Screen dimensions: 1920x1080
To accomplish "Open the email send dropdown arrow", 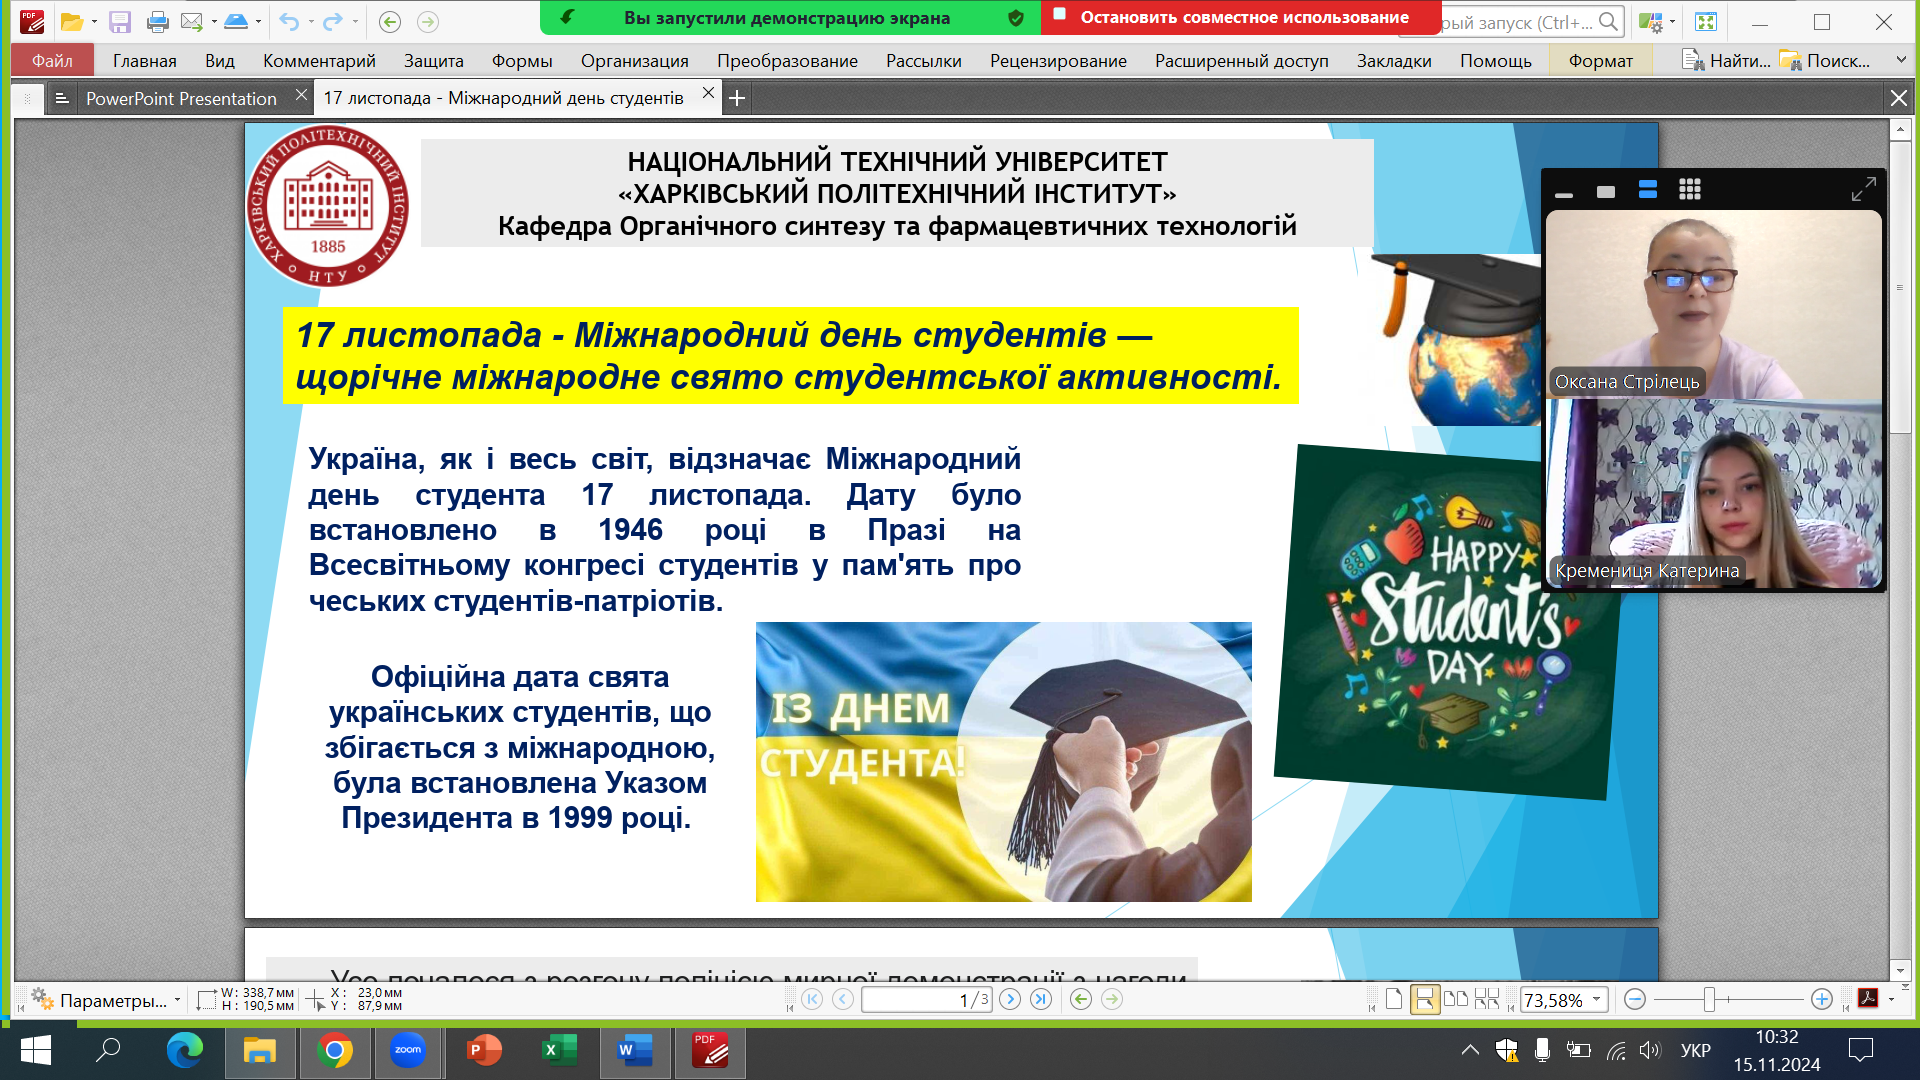I will (214, 21).
